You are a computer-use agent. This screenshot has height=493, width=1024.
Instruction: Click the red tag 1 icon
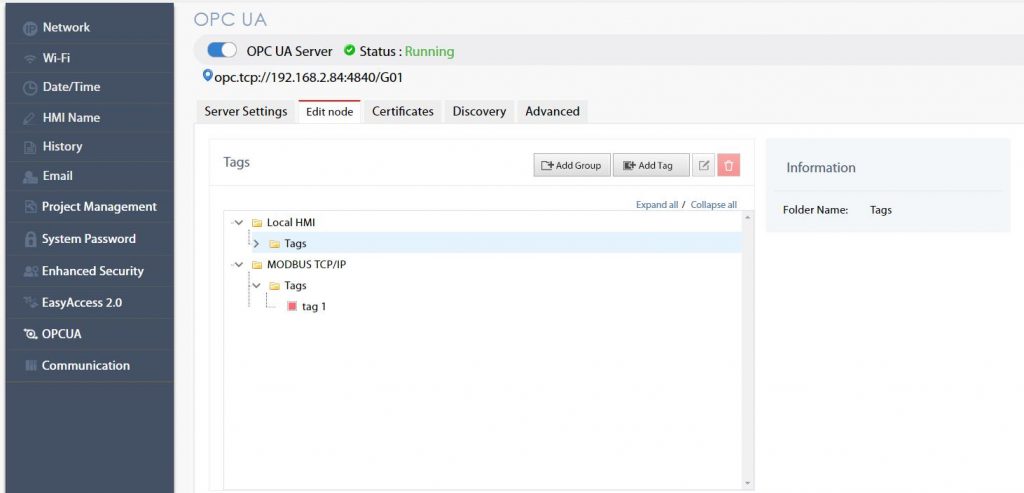(292, 307)
